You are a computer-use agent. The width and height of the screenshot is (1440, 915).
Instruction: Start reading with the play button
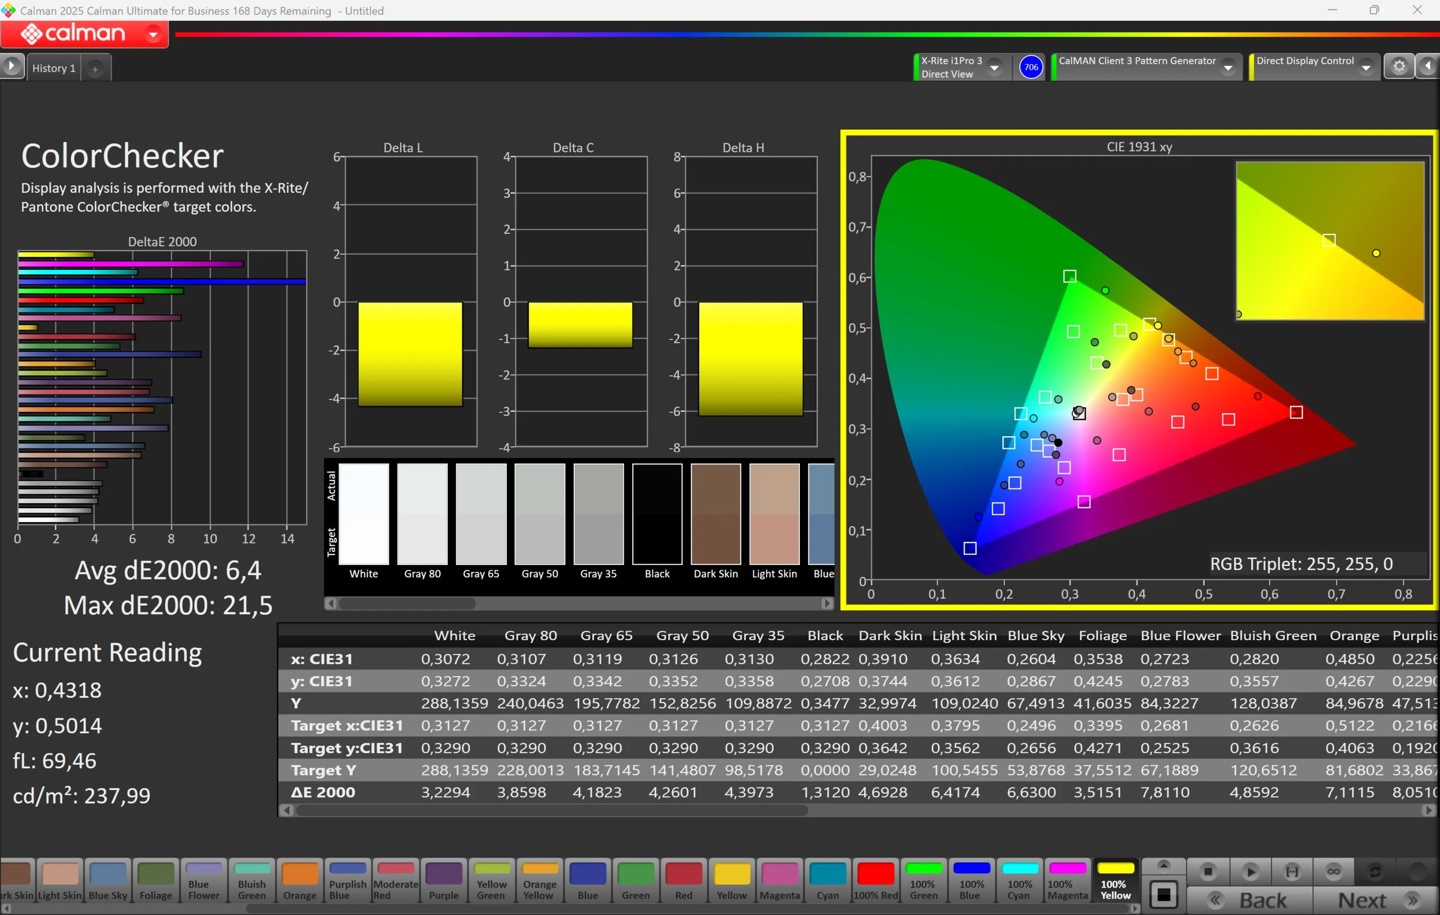click(1250, 871)
